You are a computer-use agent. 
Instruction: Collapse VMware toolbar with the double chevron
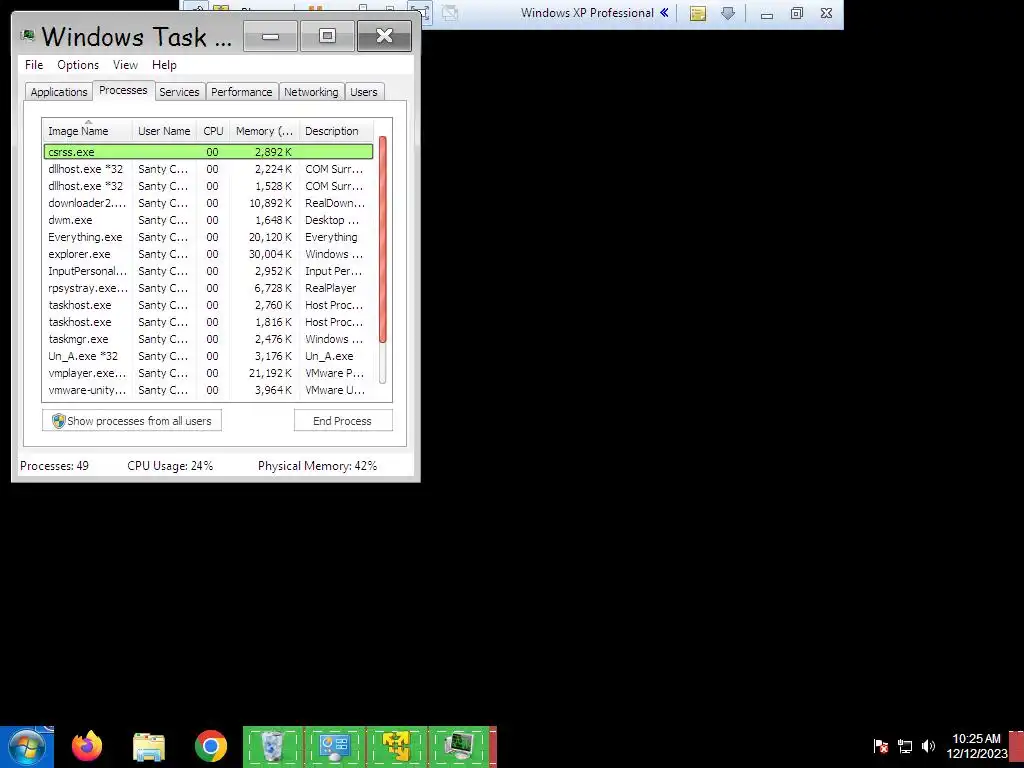(664, 12)
